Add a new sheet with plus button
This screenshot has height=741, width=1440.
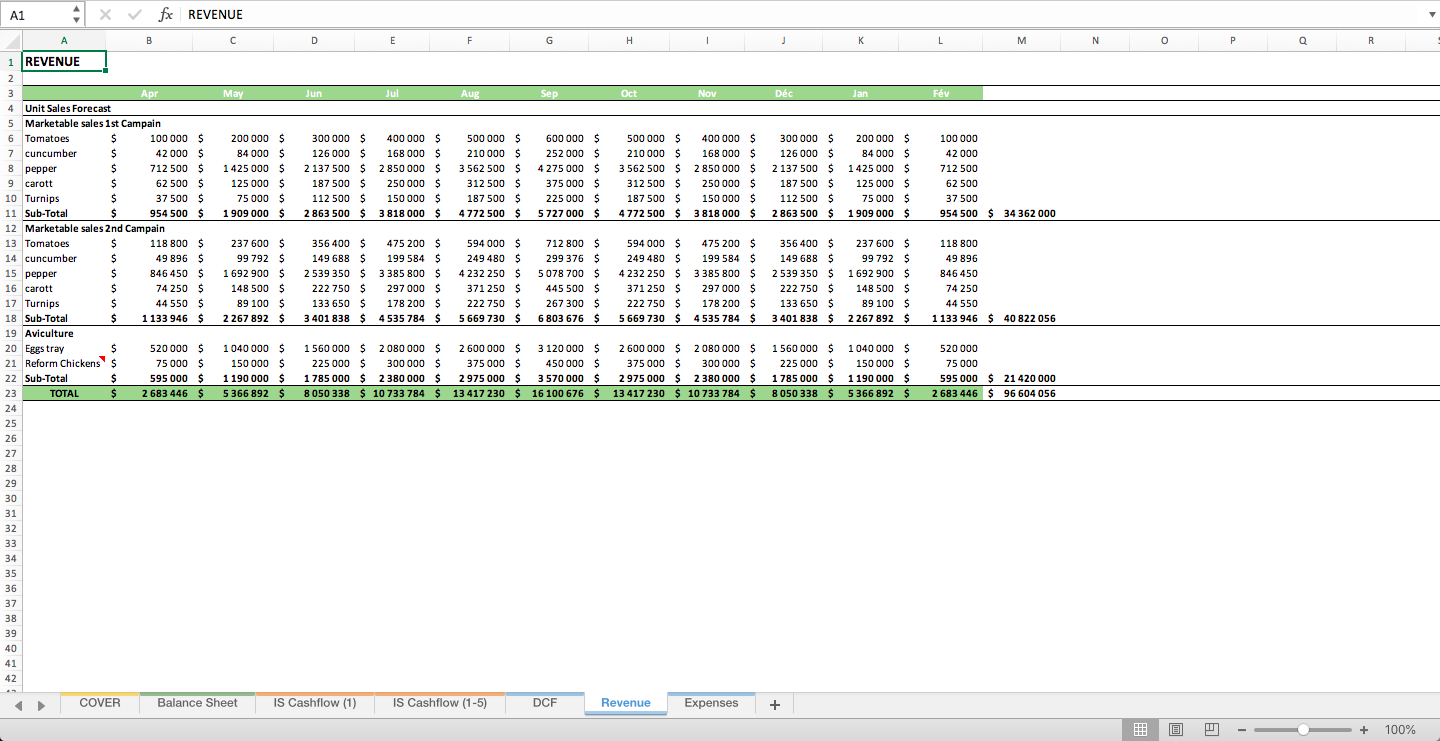774,704
